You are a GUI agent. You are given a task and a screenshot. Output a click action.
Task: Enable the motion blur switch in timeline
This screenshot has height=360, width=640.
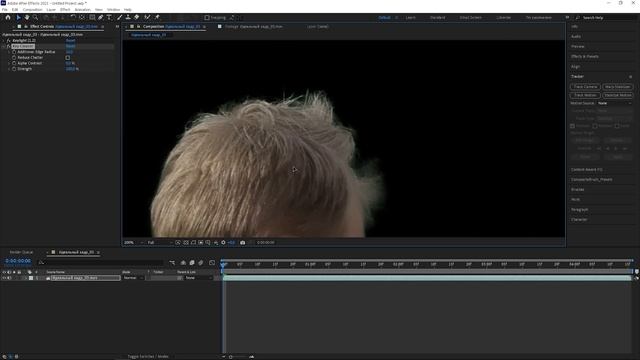(201, 263)
